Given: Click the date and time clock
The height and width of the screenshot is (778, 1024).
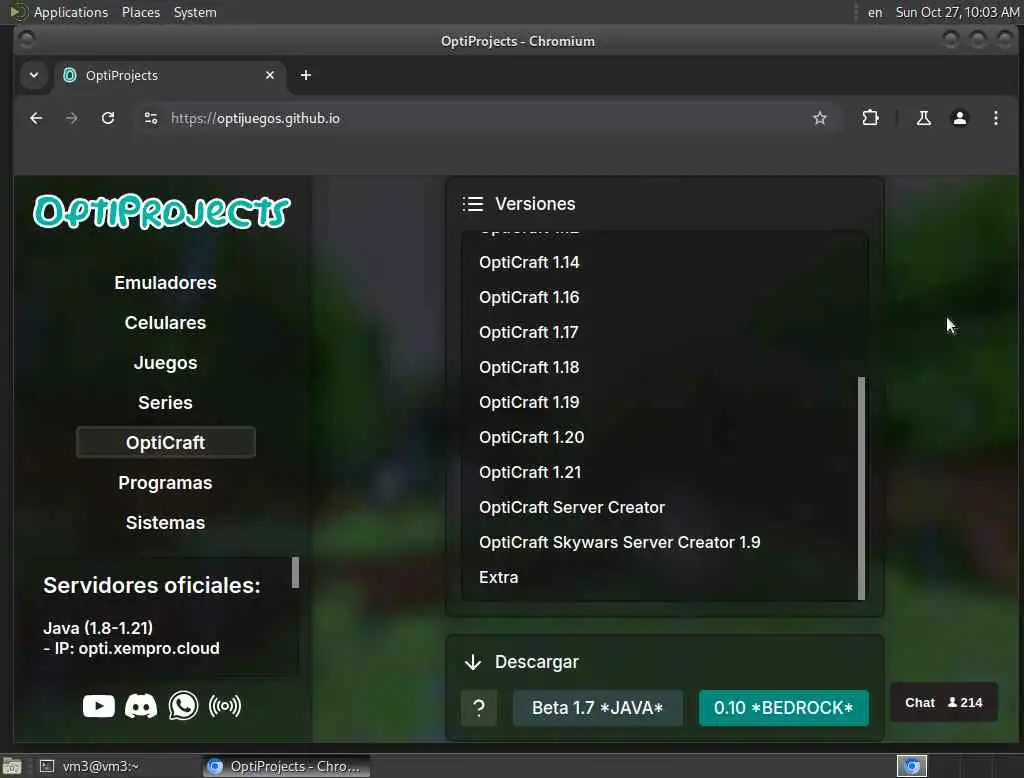Looking at the screenshot, I should (x=957, y=12).
